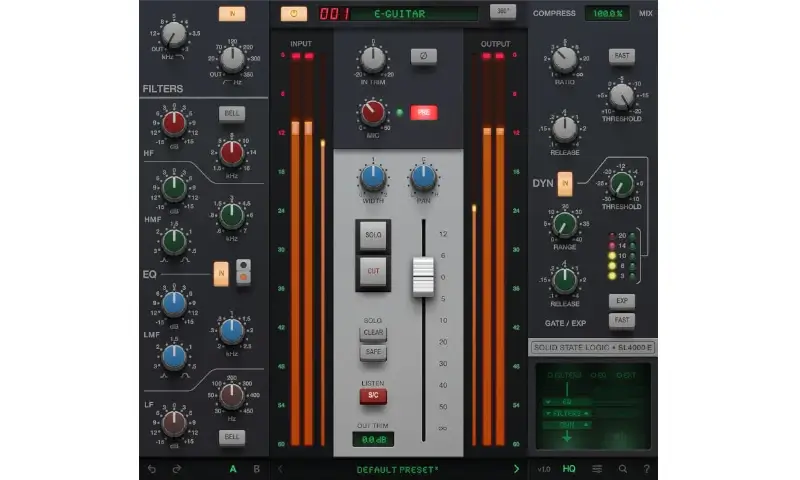Open the DEFAULT PRESET selector
Image resolution: width=800 pixels, height=480 pixels.
coord(398,468)
